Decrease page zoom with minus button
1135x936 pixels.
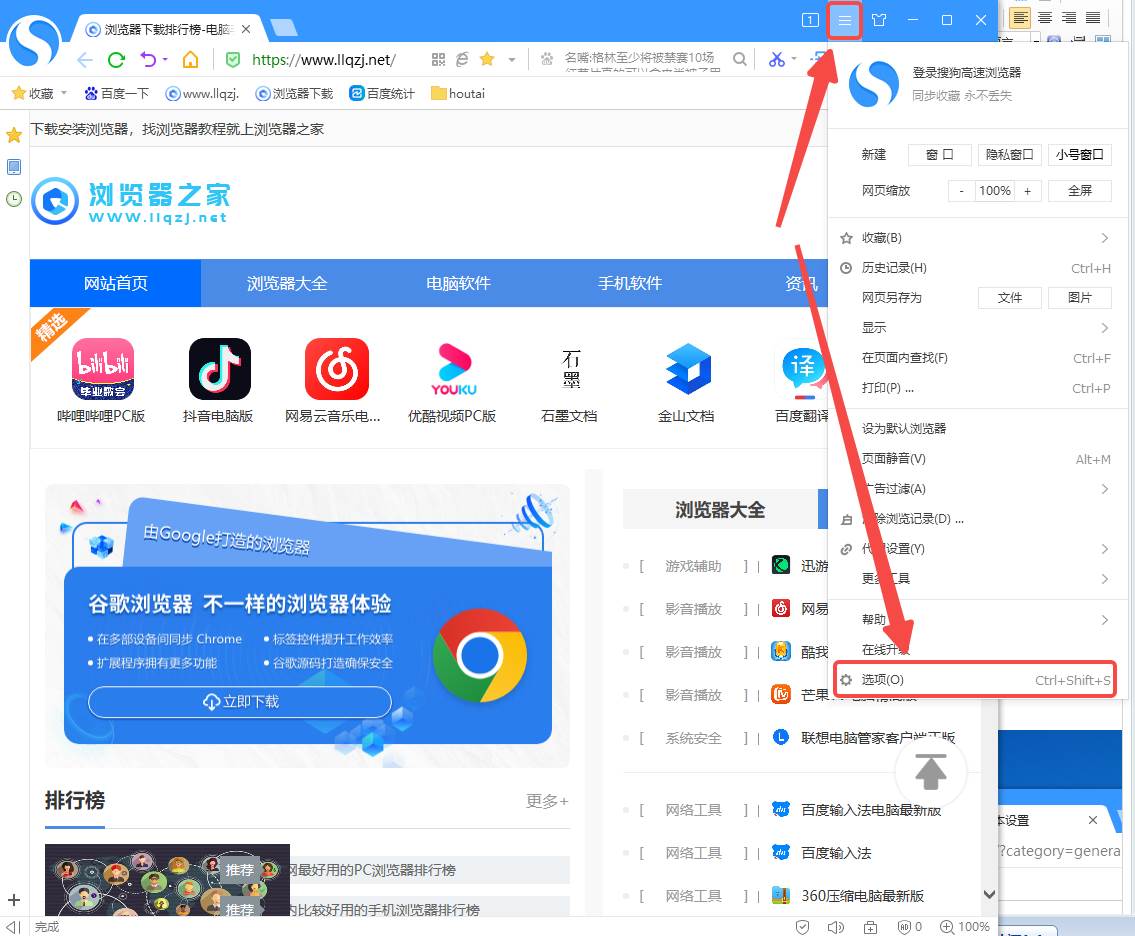[x=961, y=191]
